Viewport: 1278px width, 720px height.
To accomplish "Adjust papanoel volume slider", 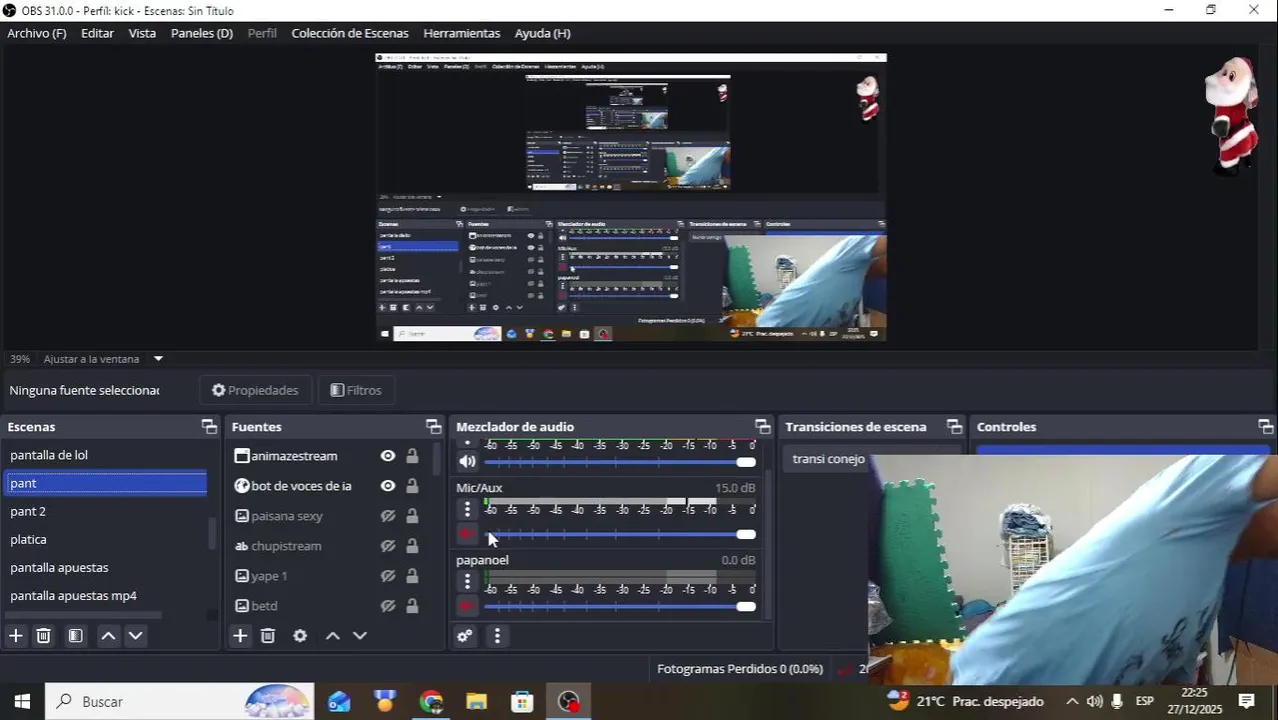I will (x=620, y=606).
